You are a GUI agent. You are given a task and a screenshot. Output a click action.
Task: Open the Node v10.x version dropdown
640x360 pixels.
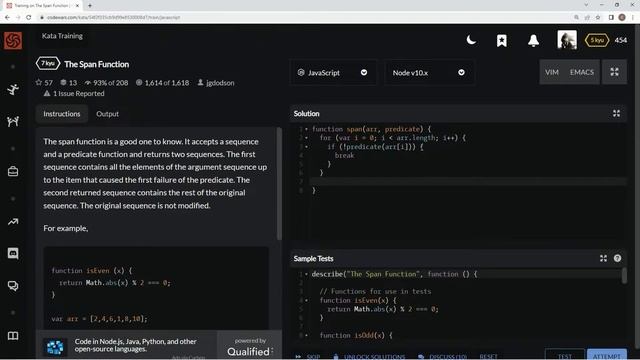tap(429, 73)
